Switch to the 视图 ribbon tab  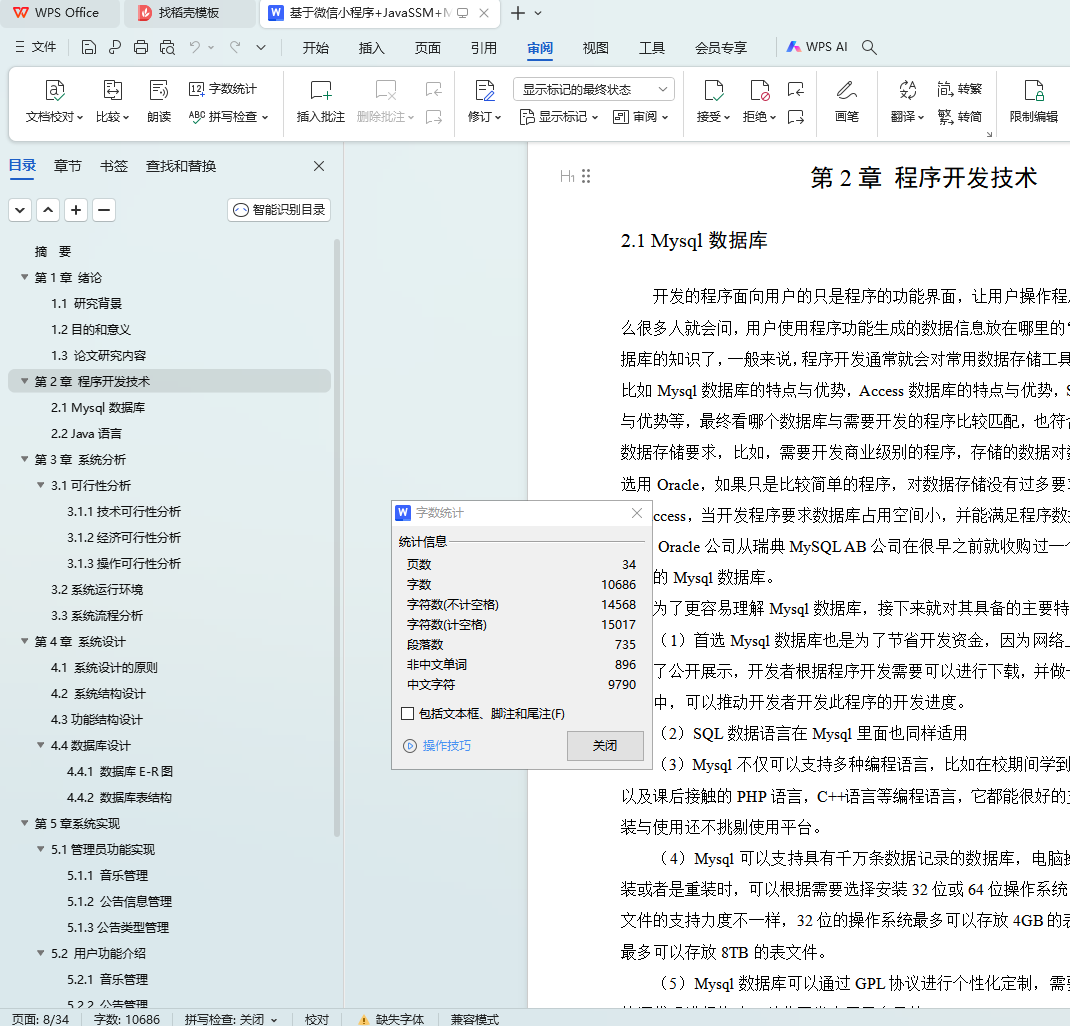[x=596, y=47]
